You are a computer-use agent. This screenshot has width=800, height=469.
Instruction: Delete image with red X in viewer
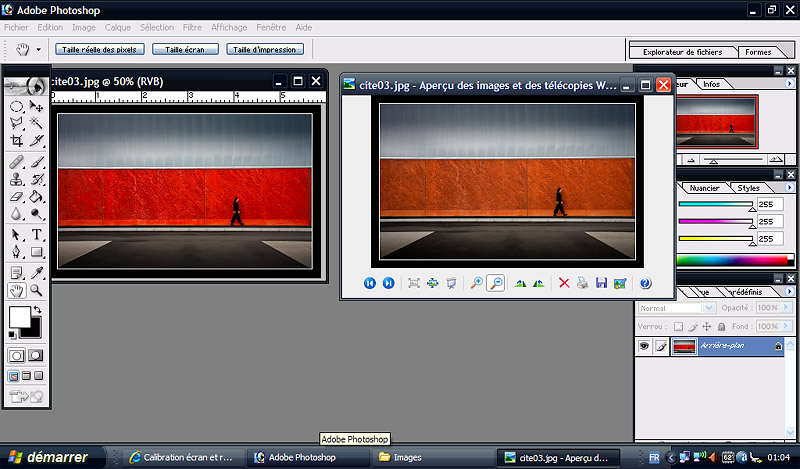click(564, 283)
